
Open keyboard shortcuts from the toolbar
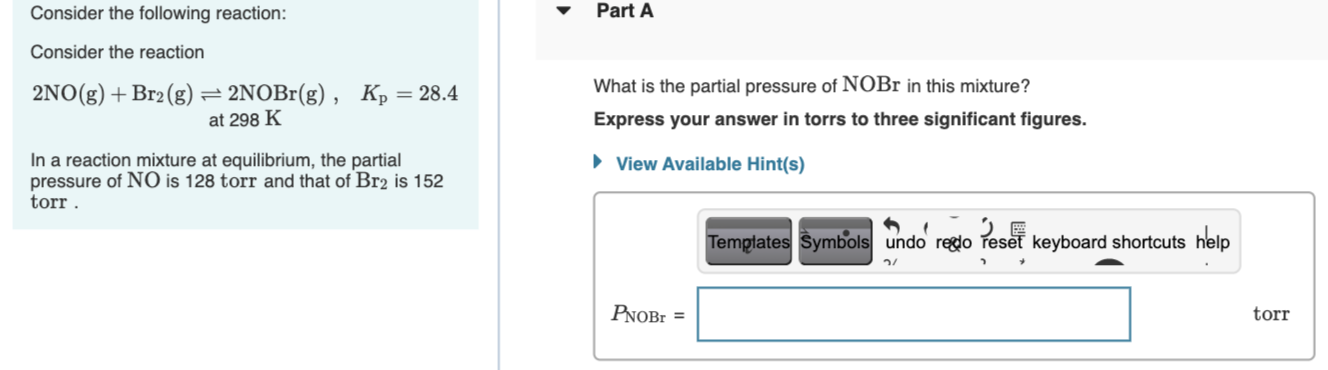(1108, 242)
